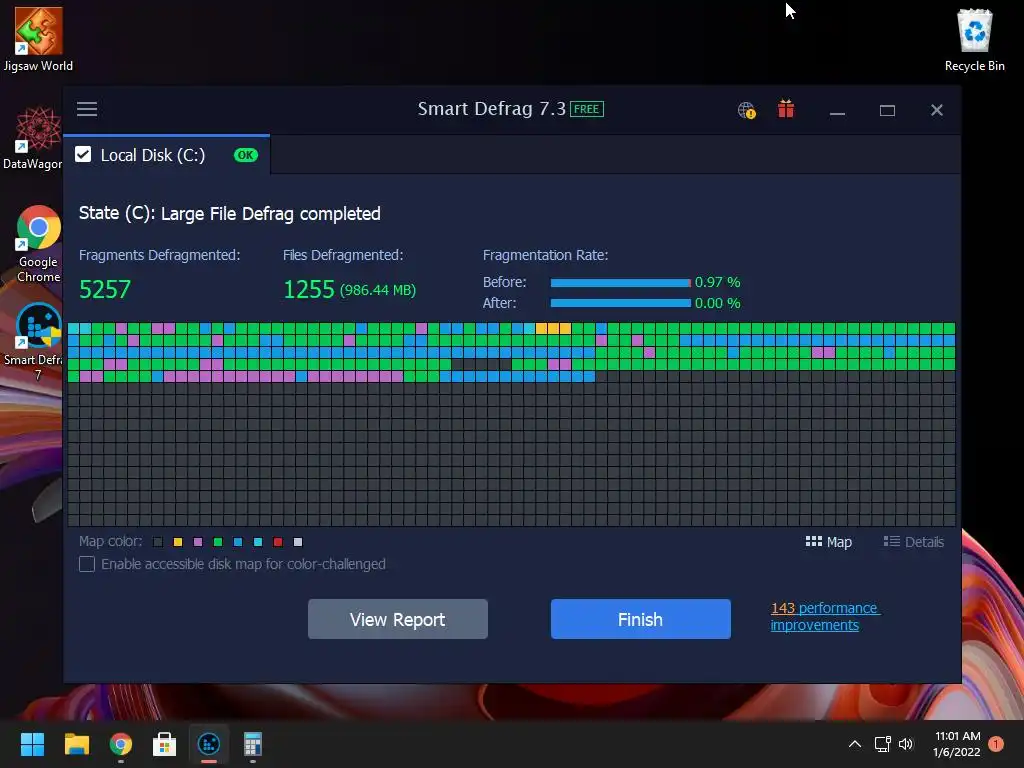The width and height of the screenshot is (1024, 768).
Task: Click the network tray icon
Action: (x=882, y=744)
